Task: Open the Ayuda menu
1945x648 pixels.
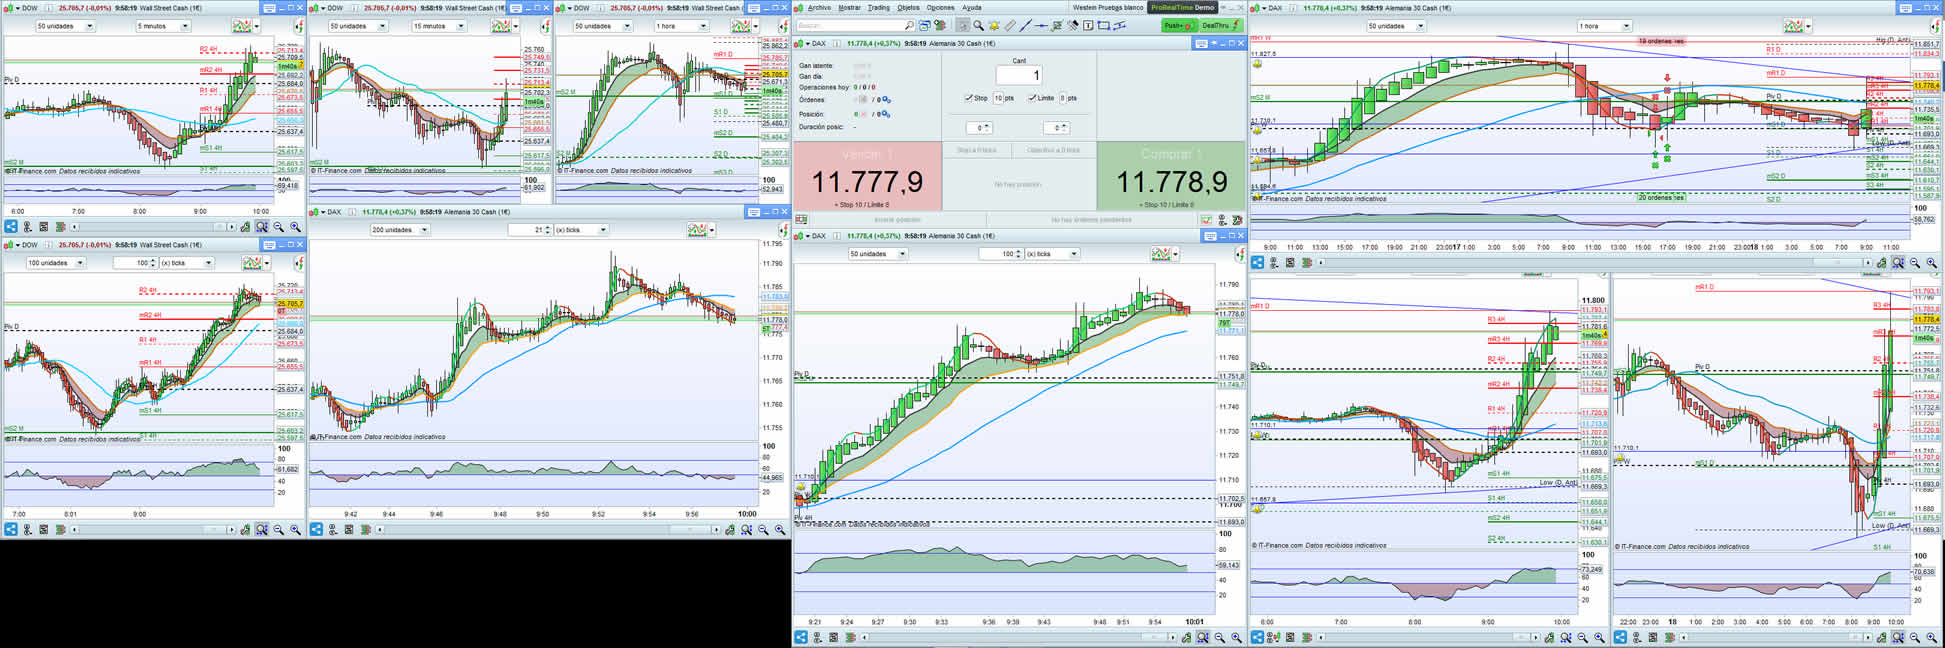Action: coord(972,7)
